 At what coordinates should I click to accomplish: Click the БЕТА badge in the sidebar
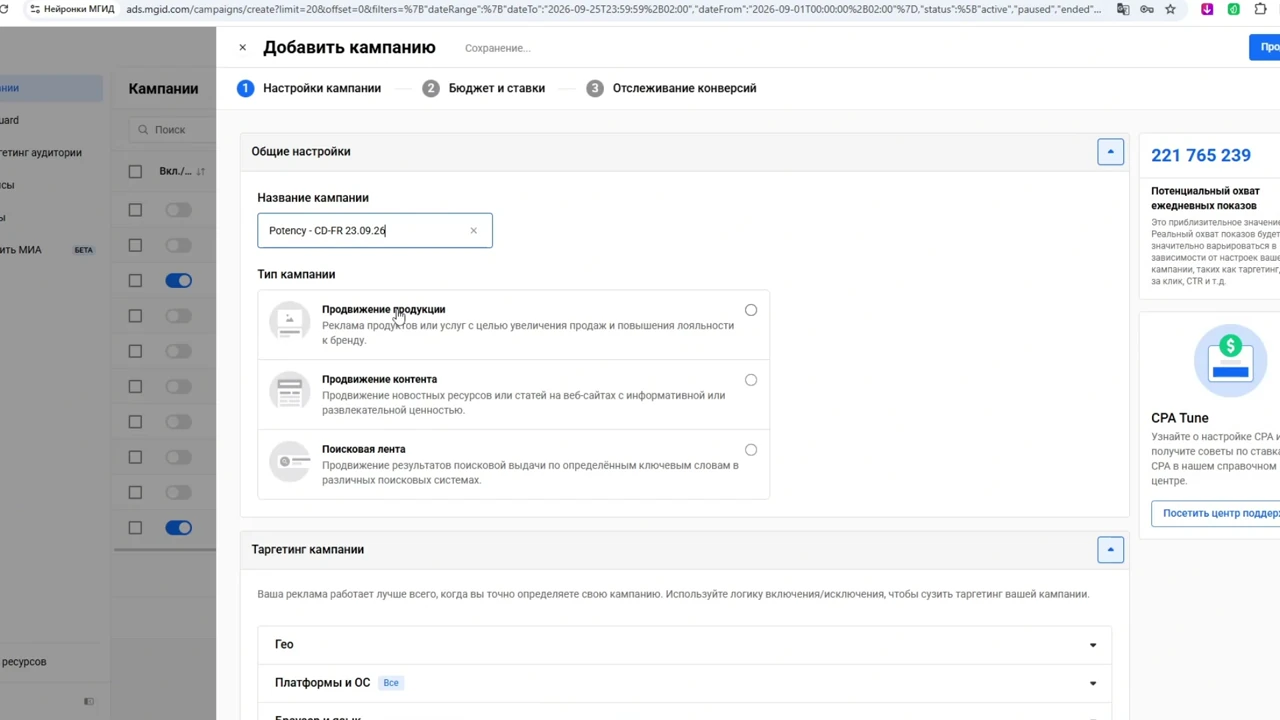83,250
